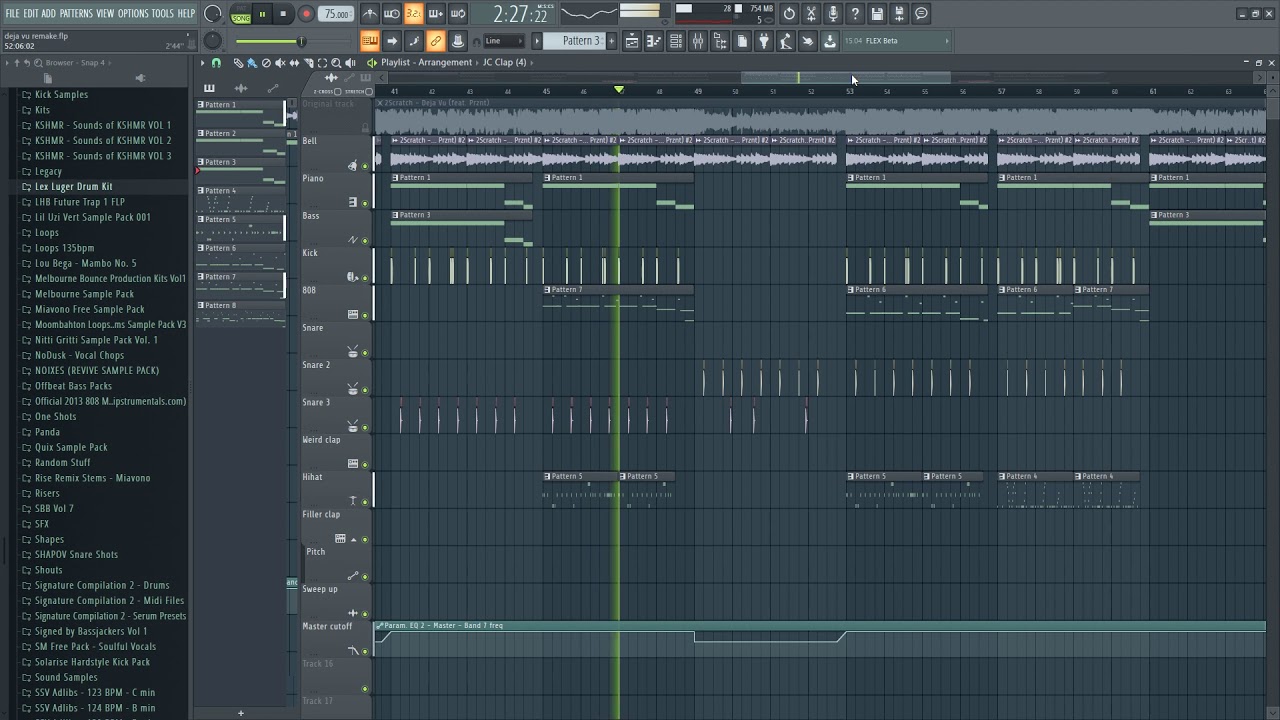Select the playlist paint brush tool
The width and height of the screenshot is (1280, 720).
tap(252, 63)
